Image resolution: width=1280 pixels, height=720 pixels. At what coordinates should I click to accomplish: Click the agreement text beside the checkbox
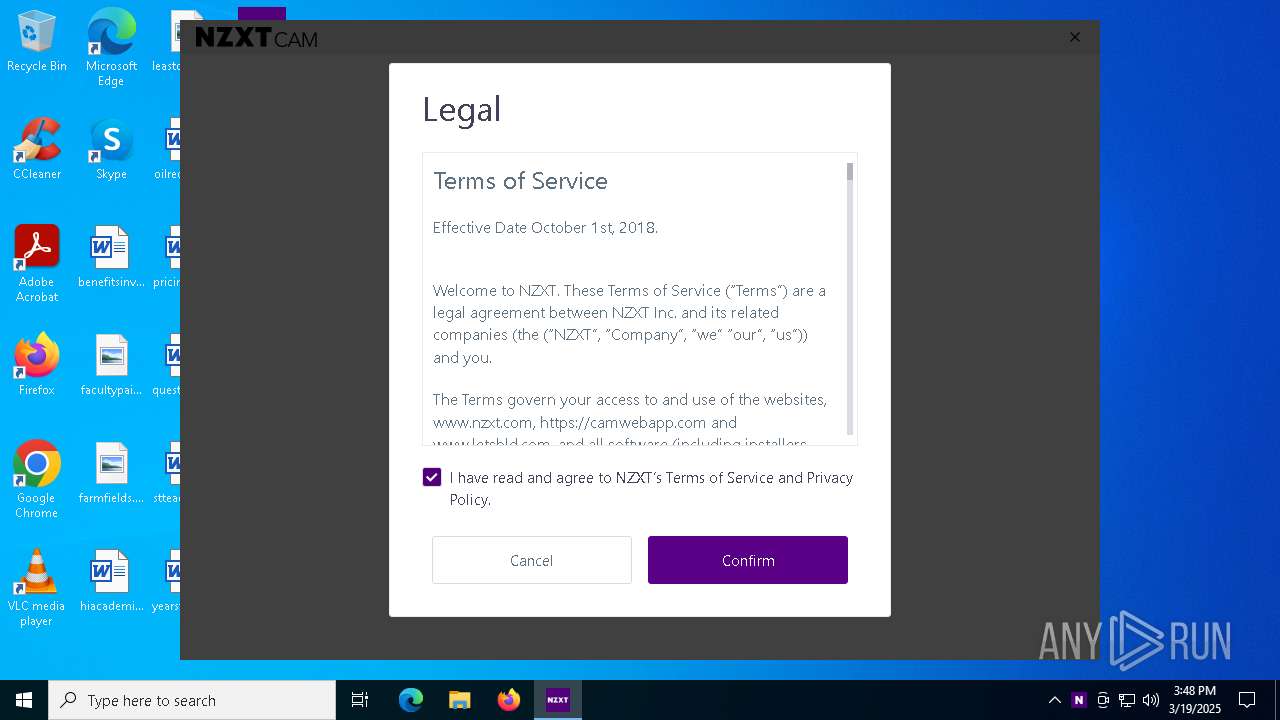point(651,488)
